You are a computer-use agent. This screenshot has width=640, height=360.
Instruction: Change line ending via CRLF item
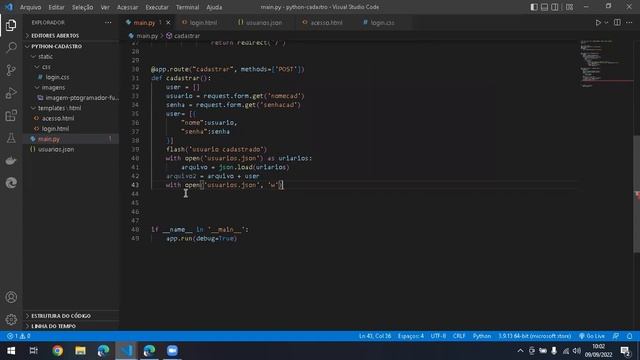(459, 336)
